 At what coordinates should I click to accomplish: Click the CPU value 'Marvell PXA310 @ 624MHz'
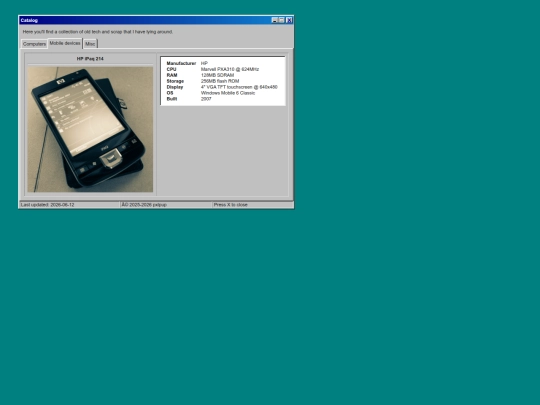(x=230, y=69)
